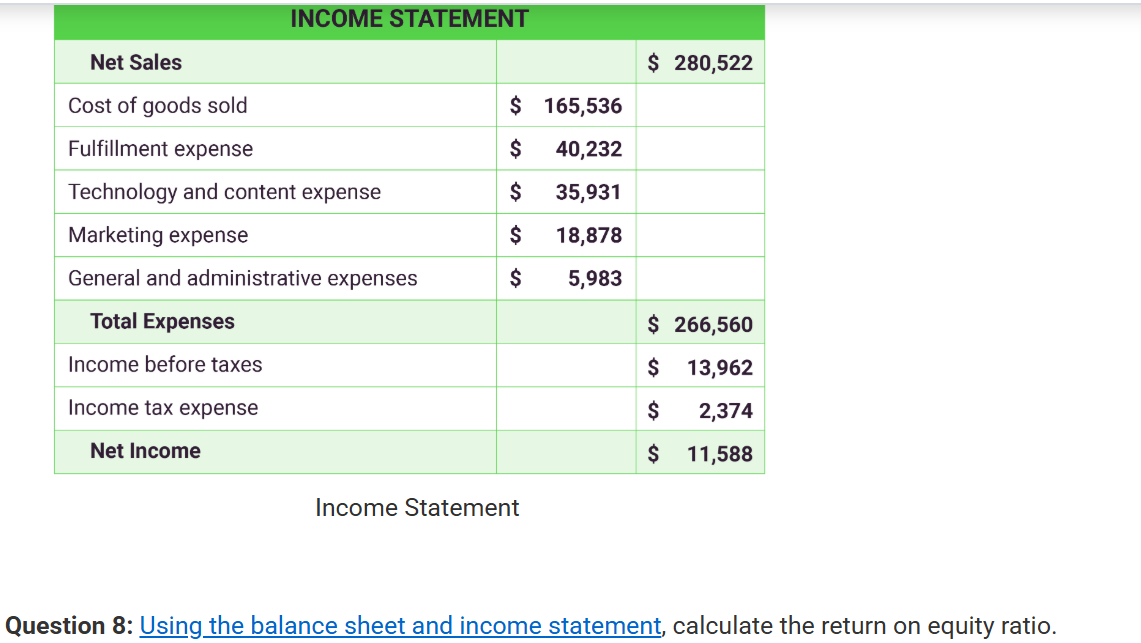The width and height of the screenshot is (1141, 643).
Task: Click the Marketing expense label
Action: [158, 235]
